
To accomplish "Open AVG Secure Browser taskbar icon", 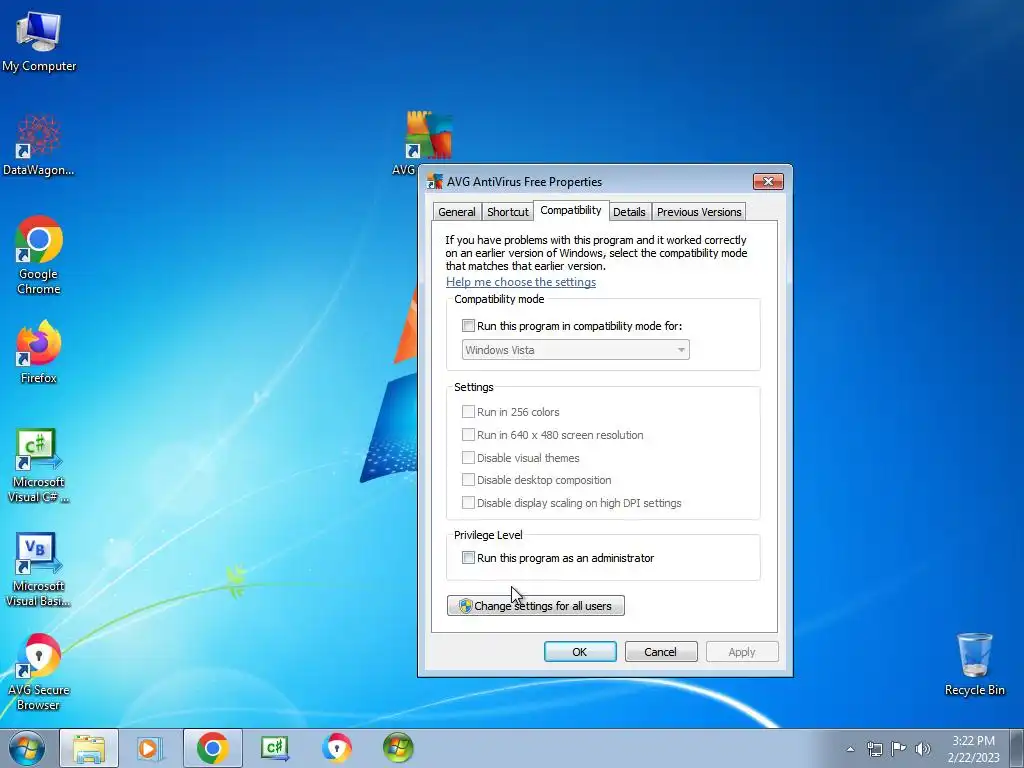I will 336,748.
